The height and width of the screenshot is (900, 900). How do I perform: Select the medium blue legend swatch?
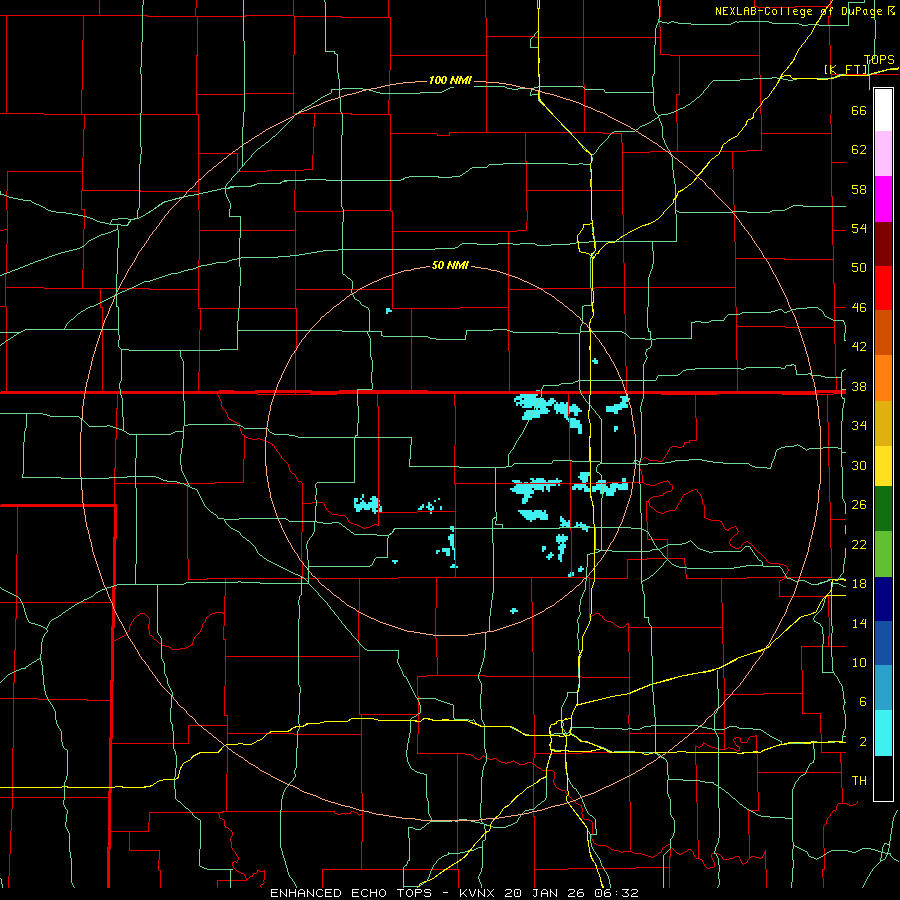coord(883,643)
